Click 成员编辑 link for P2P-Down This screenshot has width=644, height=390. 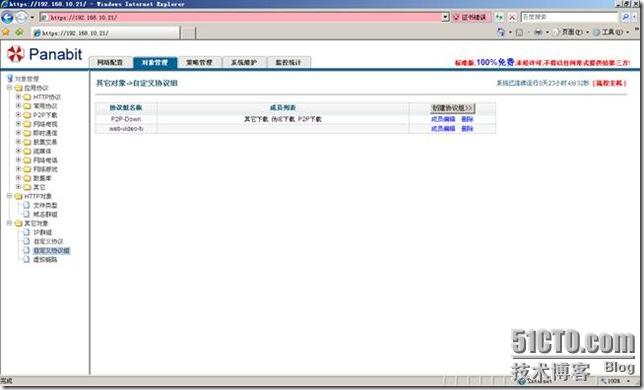(x=443, y=119)
